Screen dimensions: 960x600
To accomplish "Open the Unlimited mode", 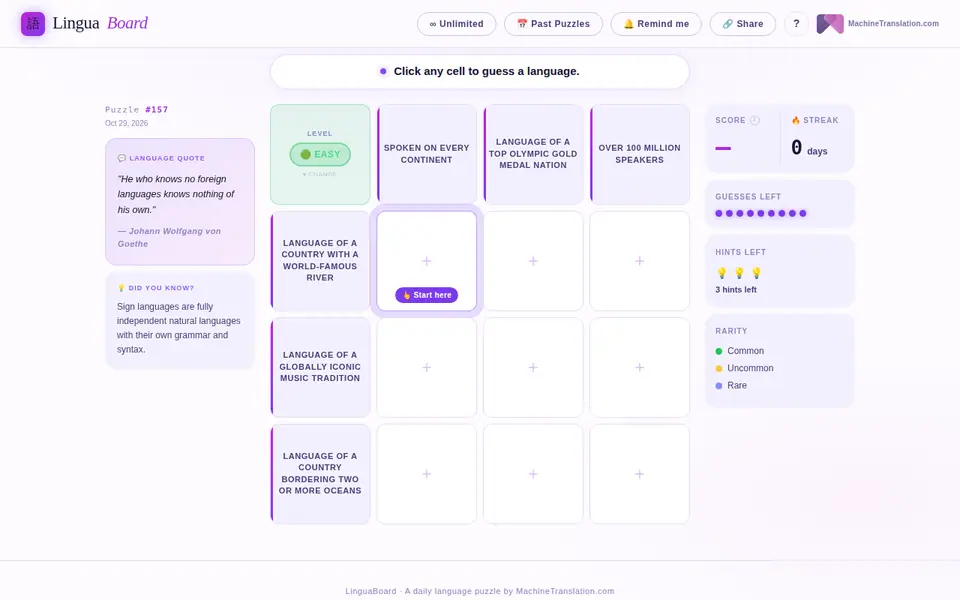I will (456, 24).
